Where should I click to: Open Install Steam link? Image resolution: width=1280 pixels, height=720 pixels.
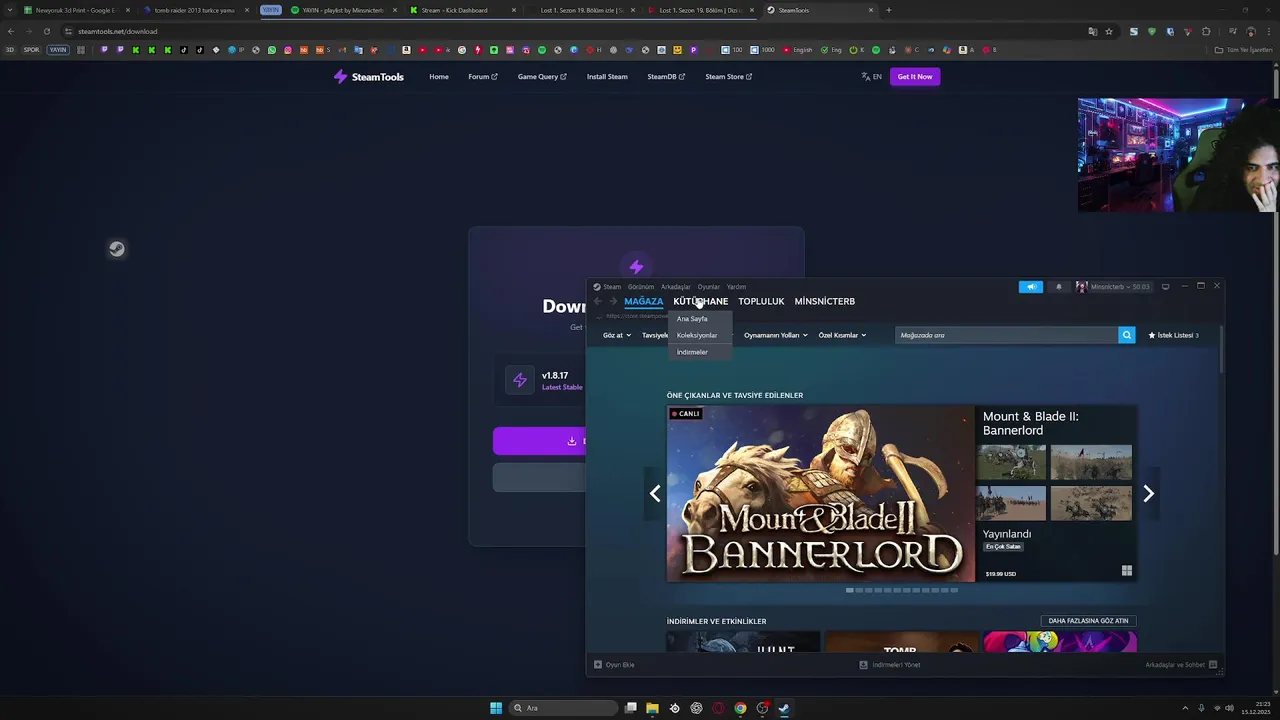pyautogui.click(x=607, y=77)
